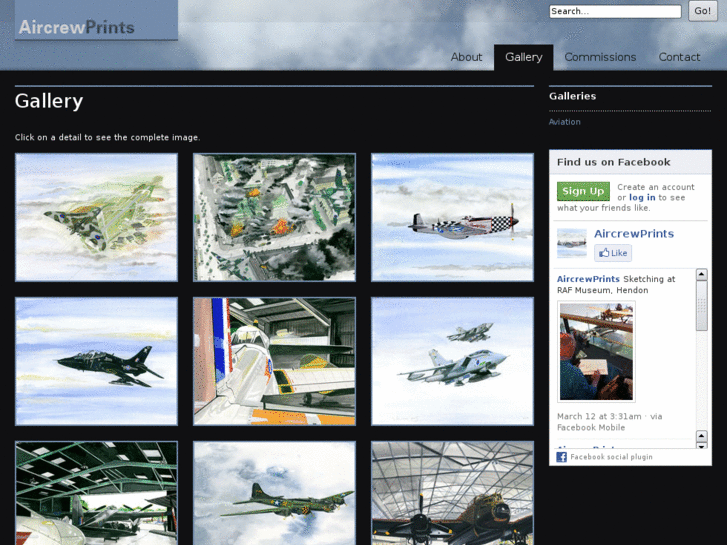Image resolution: width=727 pixels, height=545 pixels.
Task: Open the hangar aircraft tail painting thumbnail
Action: click(x=274, y=361)
